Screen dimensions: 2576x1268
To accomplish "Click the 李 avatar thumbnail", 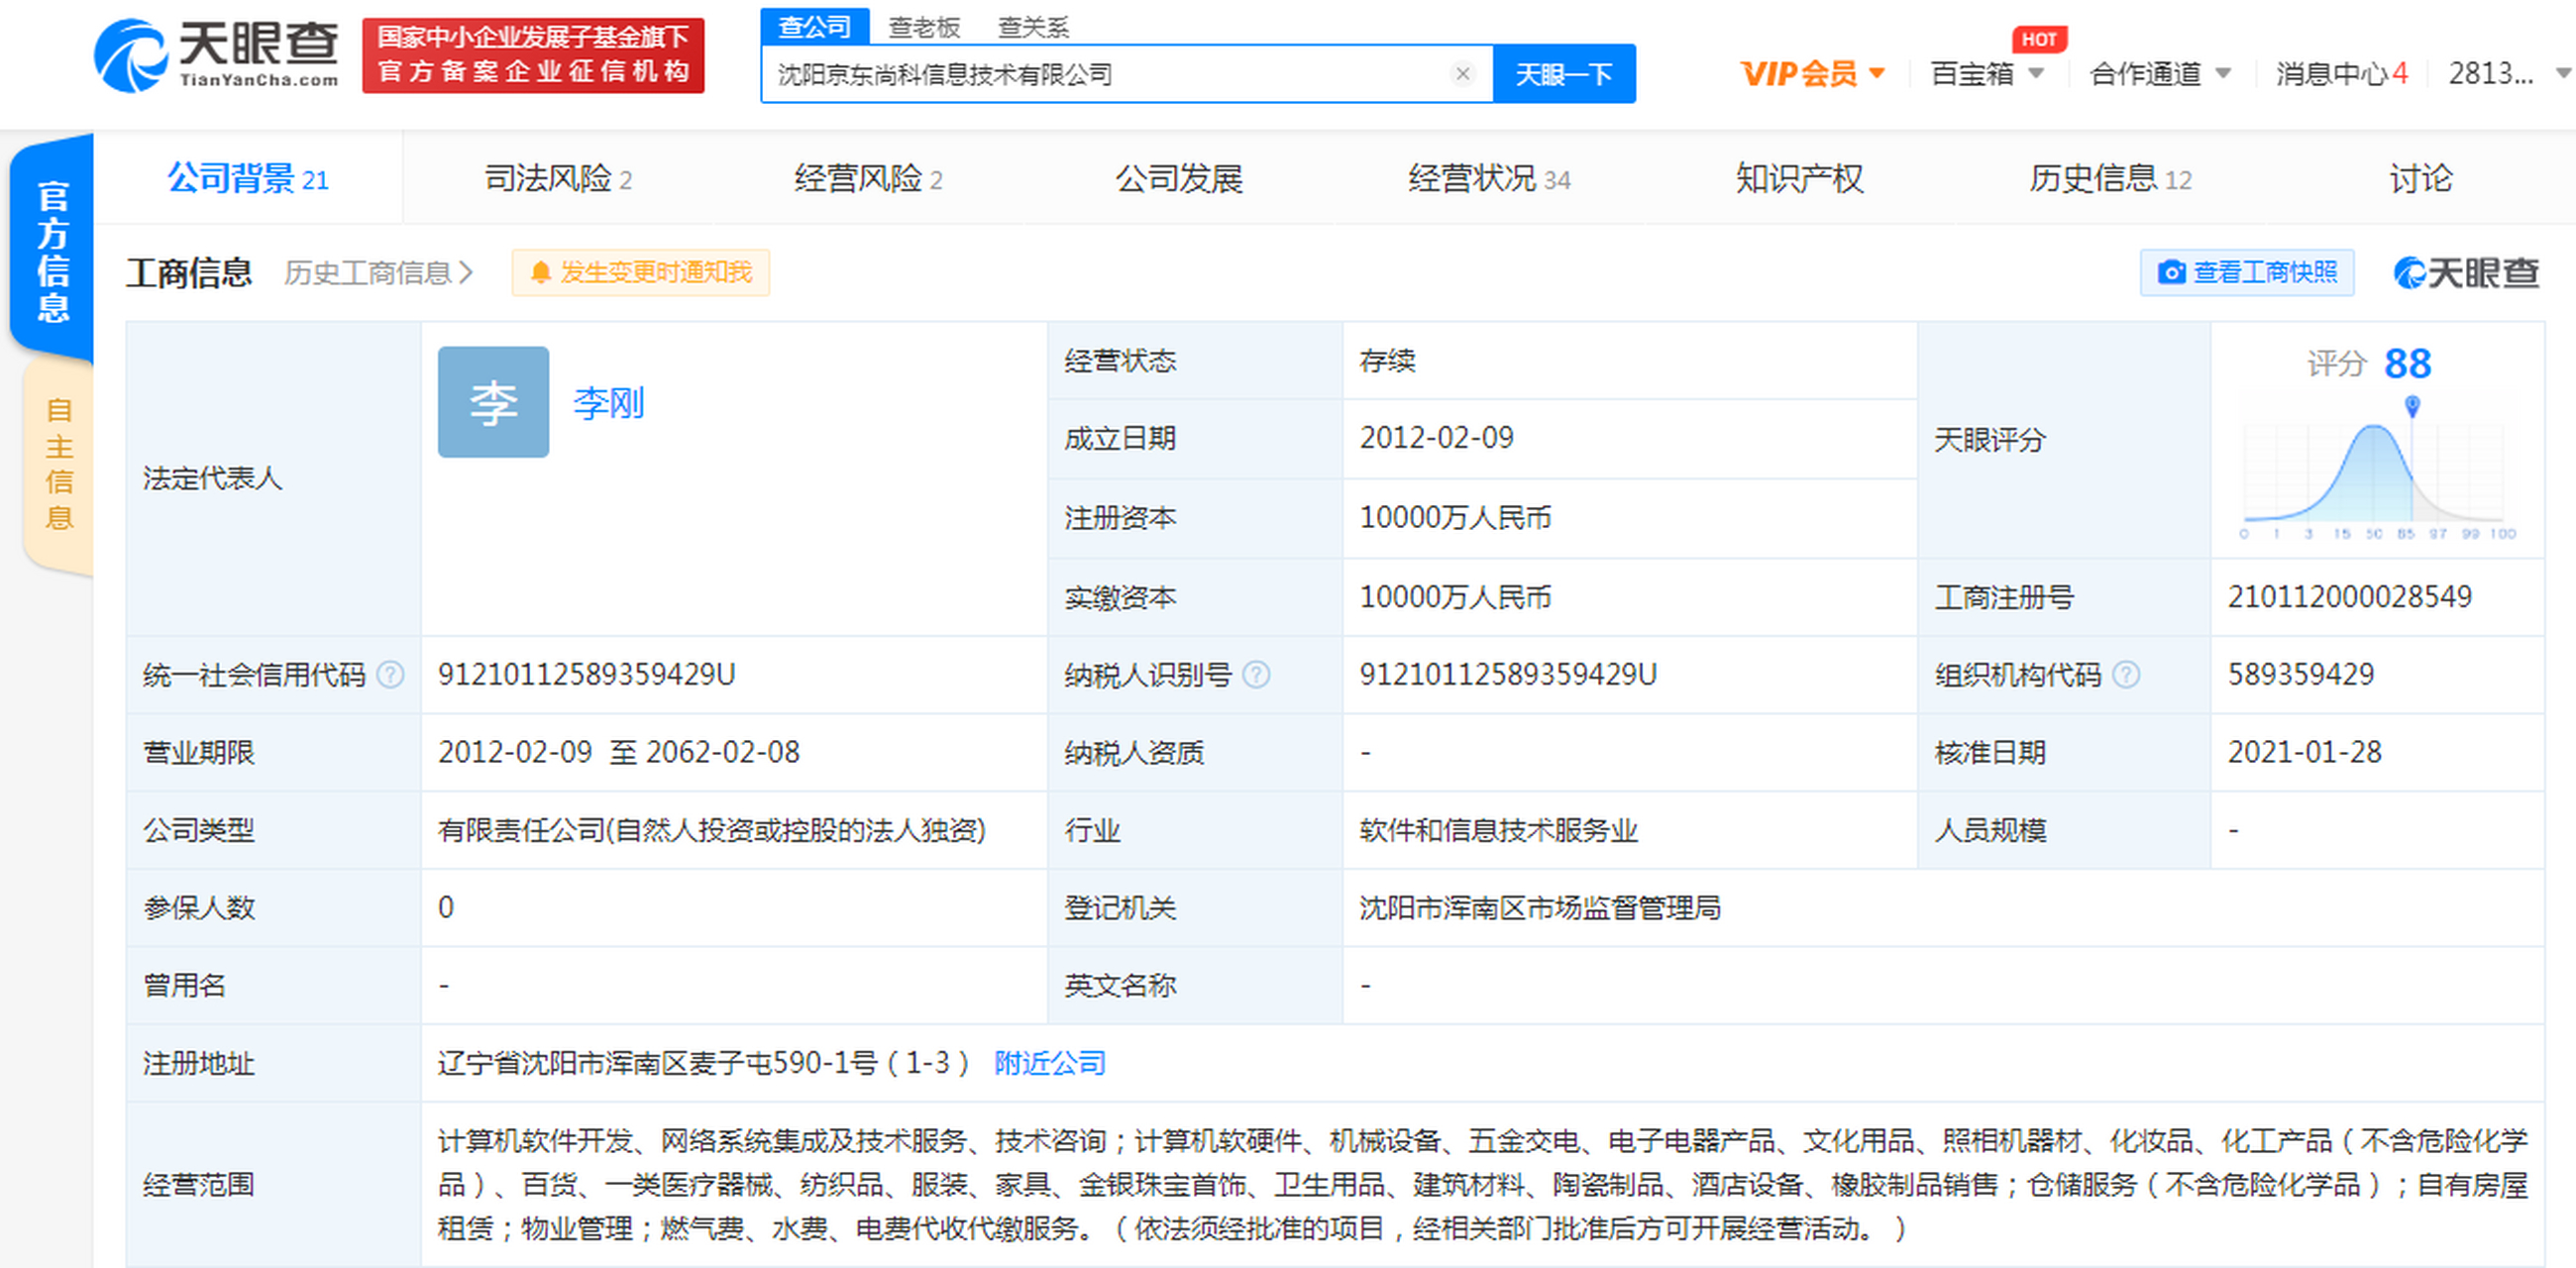I will (x=493, y=402).
